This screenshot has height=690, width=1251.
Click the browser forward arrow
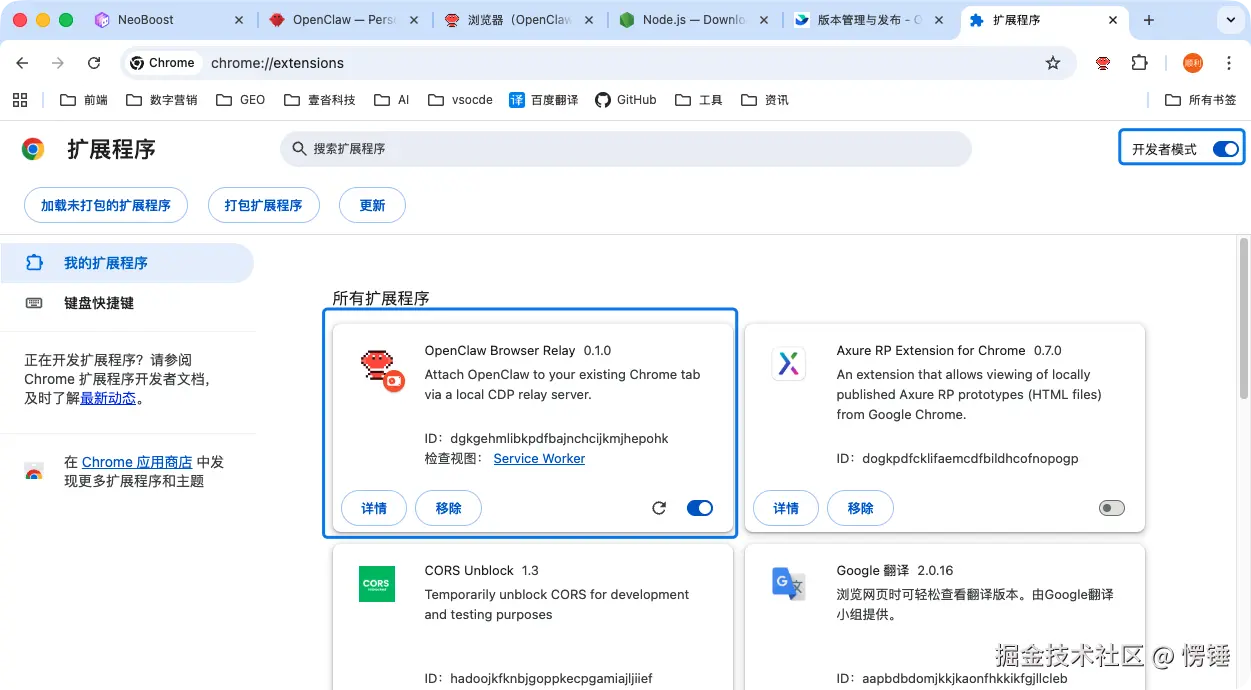point(58,63)
